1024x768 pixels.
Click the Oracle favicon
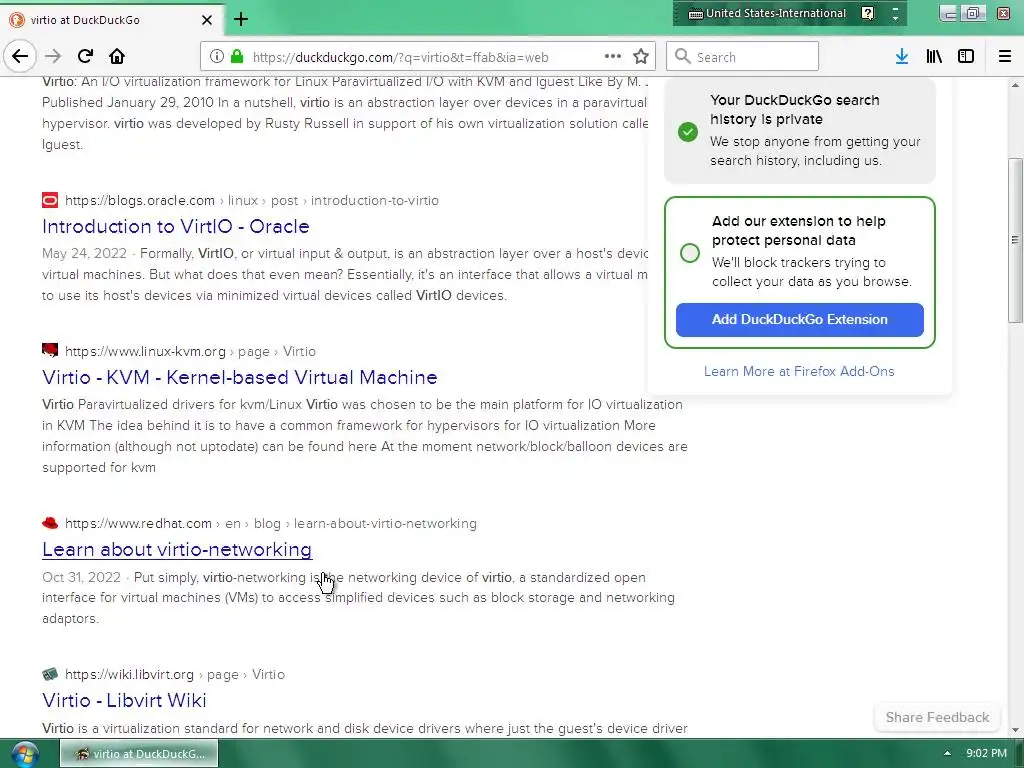pyautogui.click(x=50, y=200)
